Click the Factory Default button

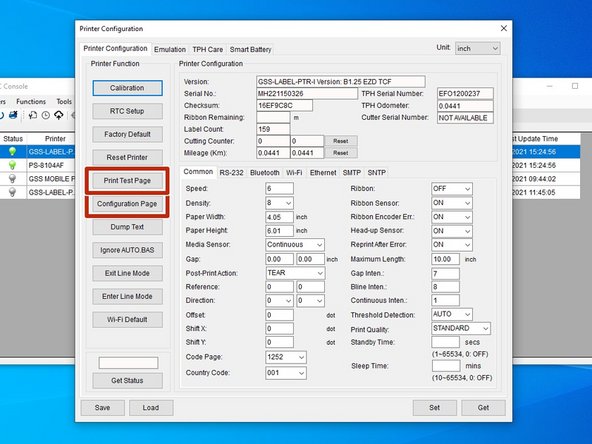[x=128, y=134]
